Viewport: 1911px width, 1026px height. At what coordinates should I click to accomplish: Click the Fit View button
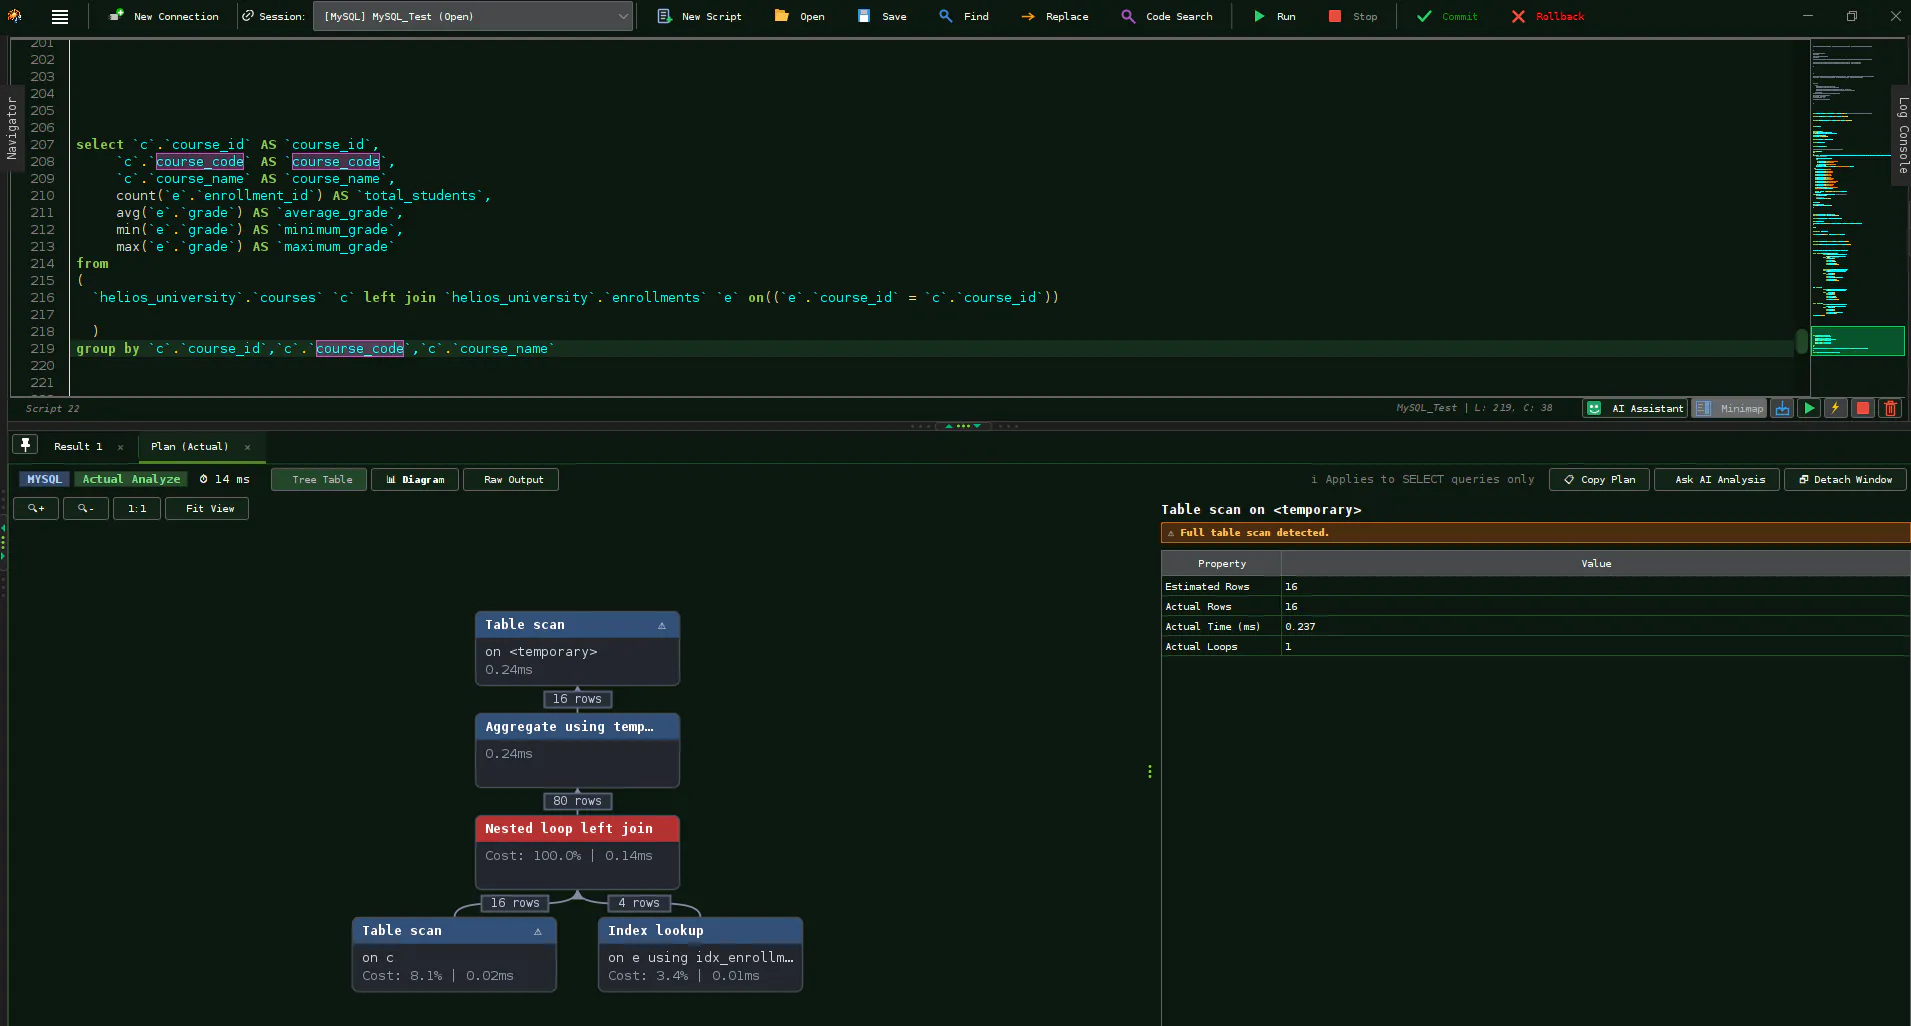[207, 508]
